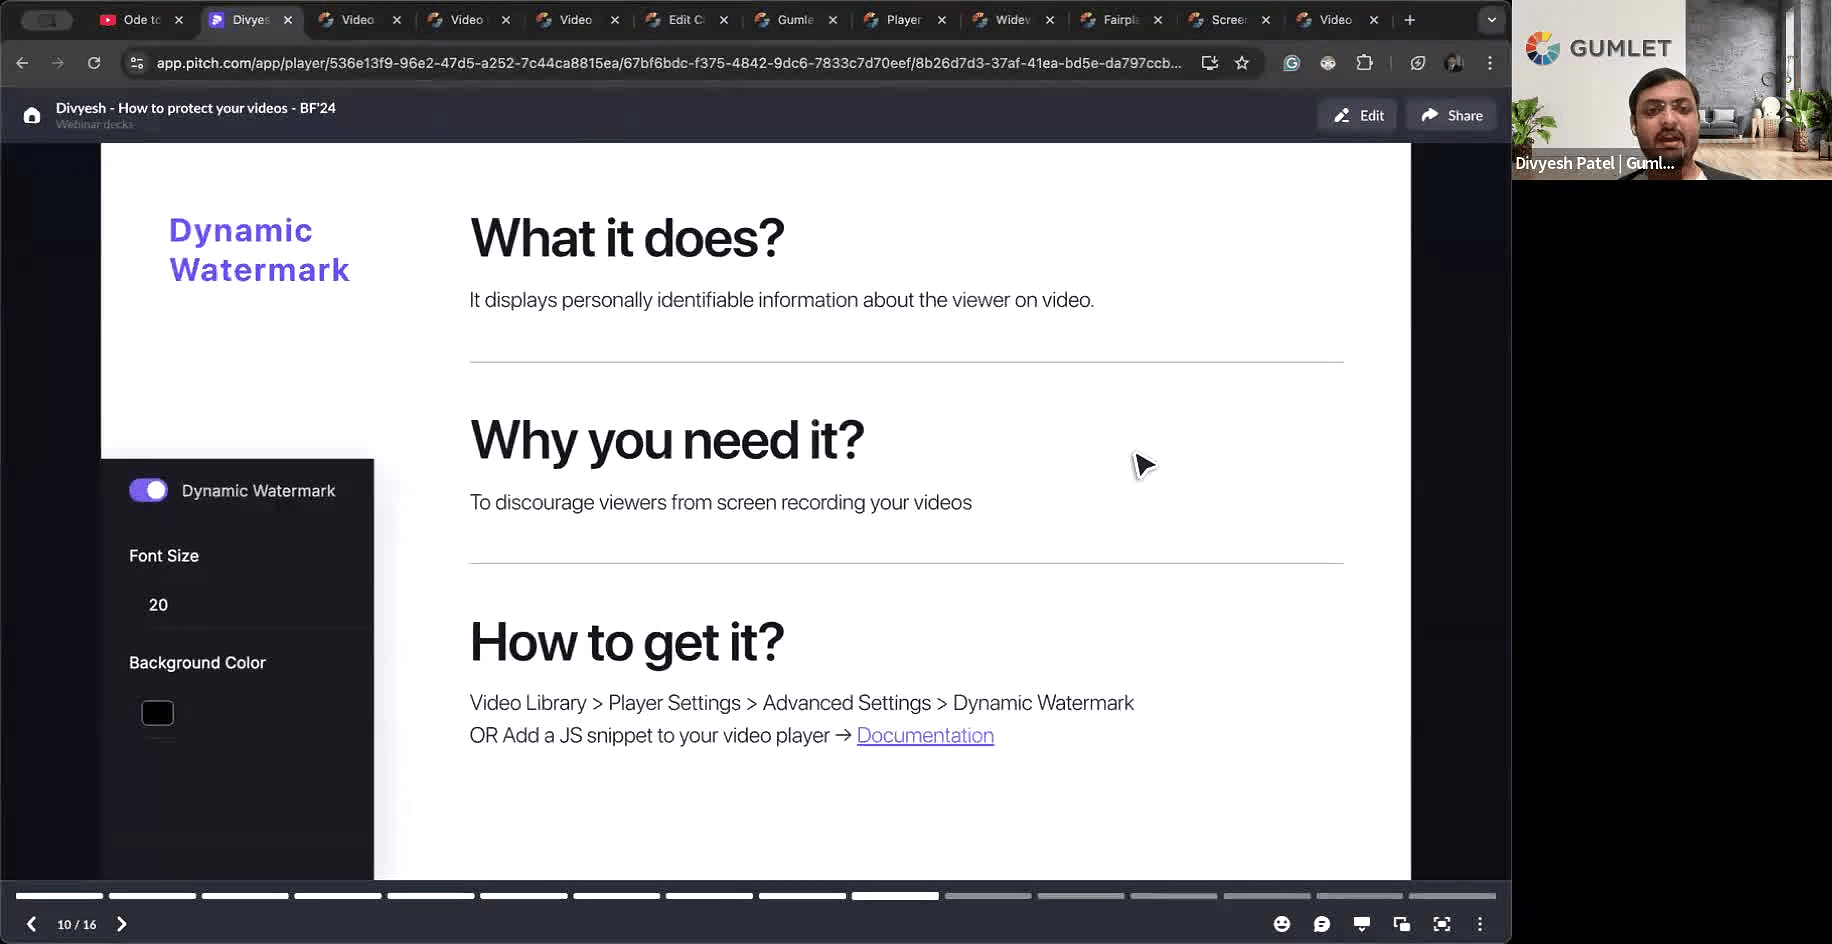The width and height of the screenshot is (1832, 944).
Task: Click the black Background Color swatch
Action: [157, 713]
